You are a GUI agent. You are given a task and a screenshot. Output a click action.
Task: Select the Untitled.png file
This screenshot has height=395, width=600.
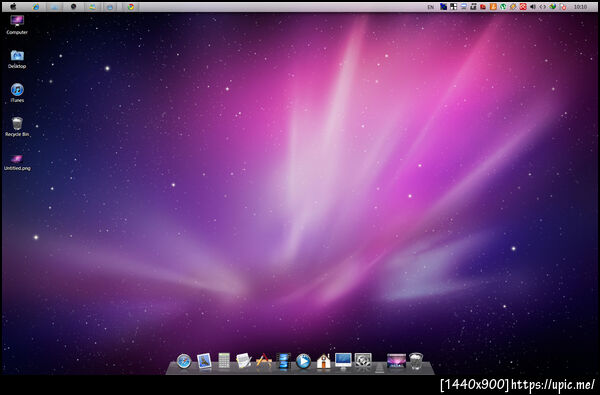(17, 162)
